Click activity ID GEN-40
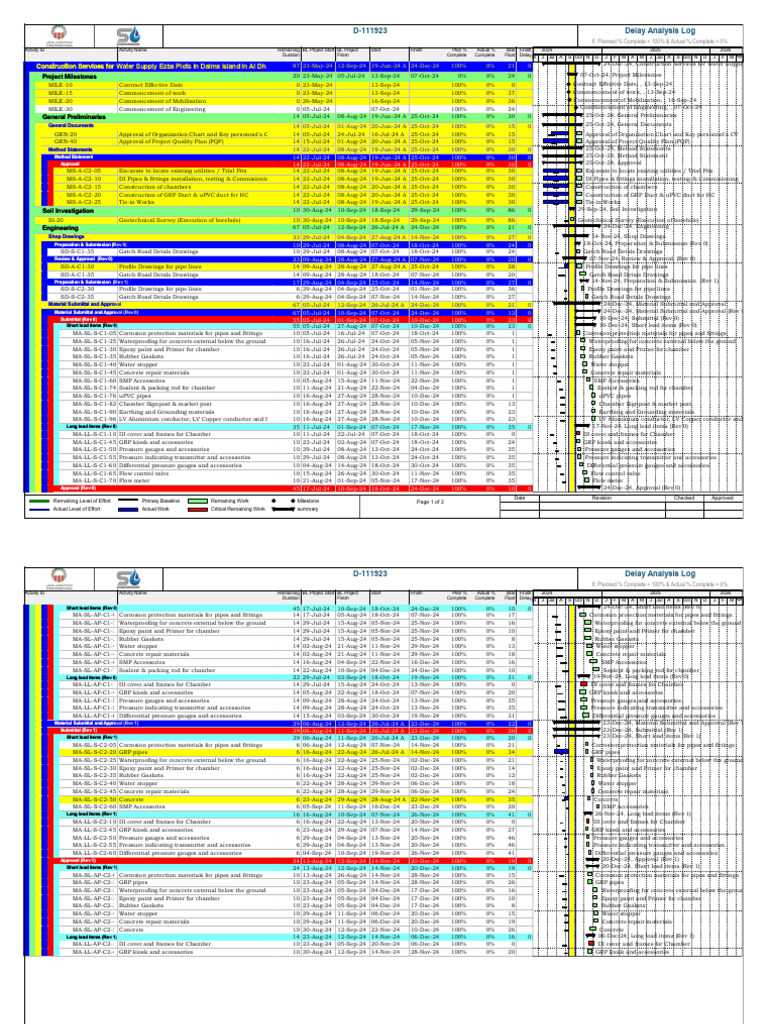The image size is (768, 1024). click(65, 141)
